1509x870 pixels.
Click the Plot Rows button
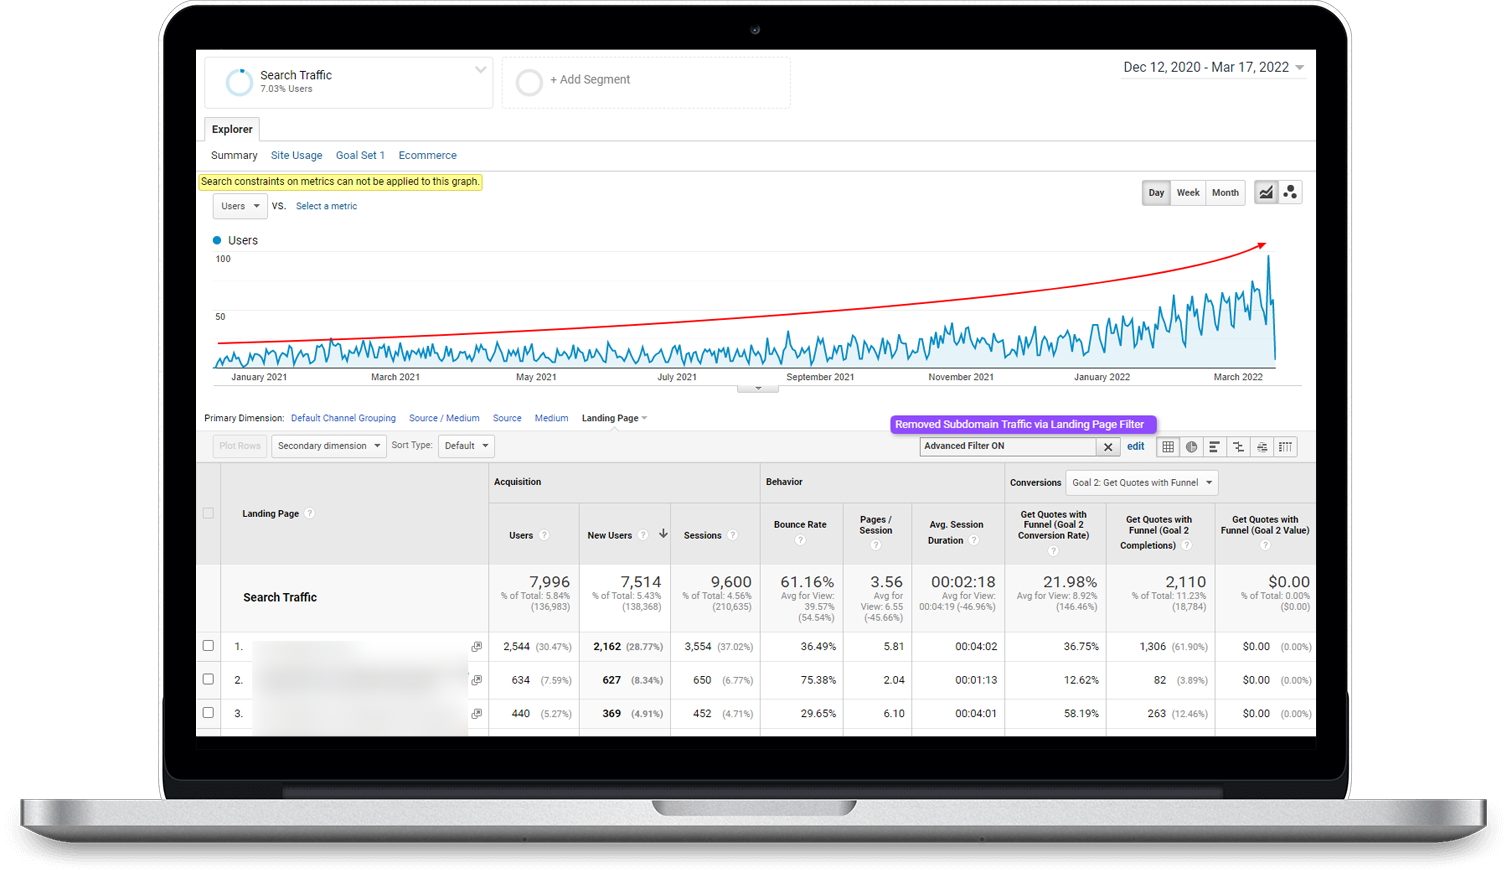pyautogui.click(x=240, y=446)
